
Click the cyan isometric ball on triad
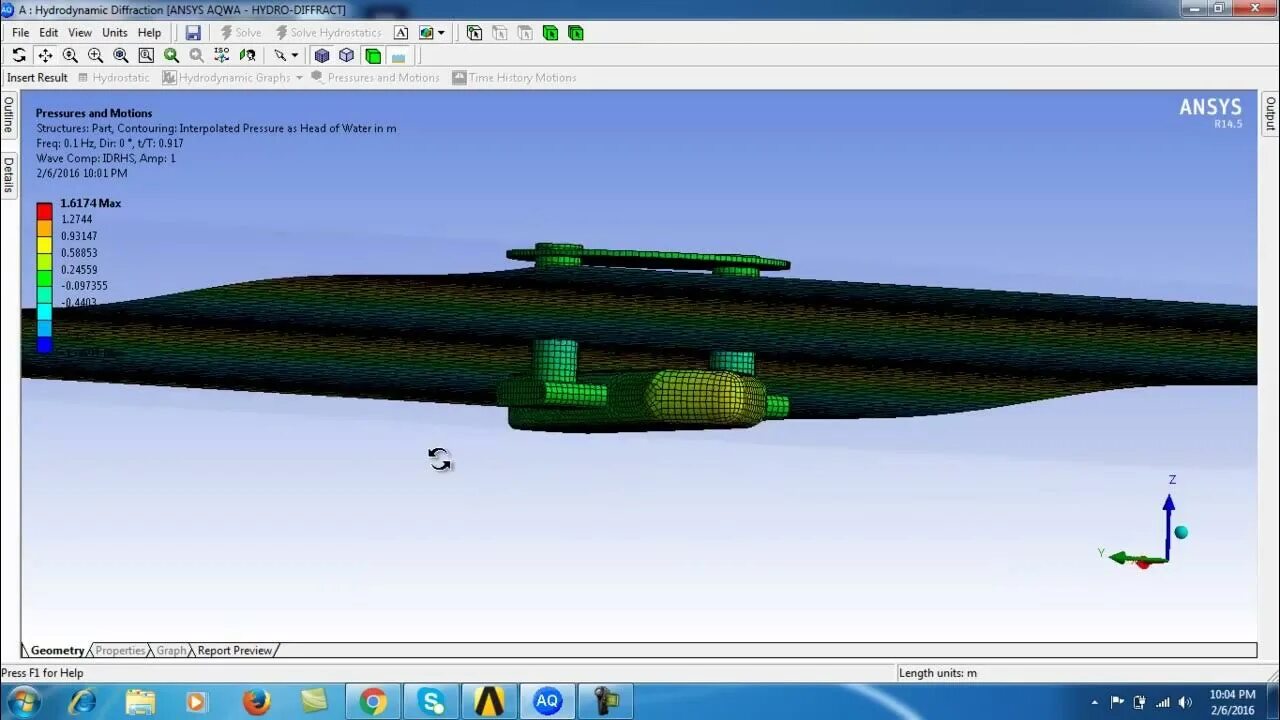pyautogui.click(x=1181, y=532)
